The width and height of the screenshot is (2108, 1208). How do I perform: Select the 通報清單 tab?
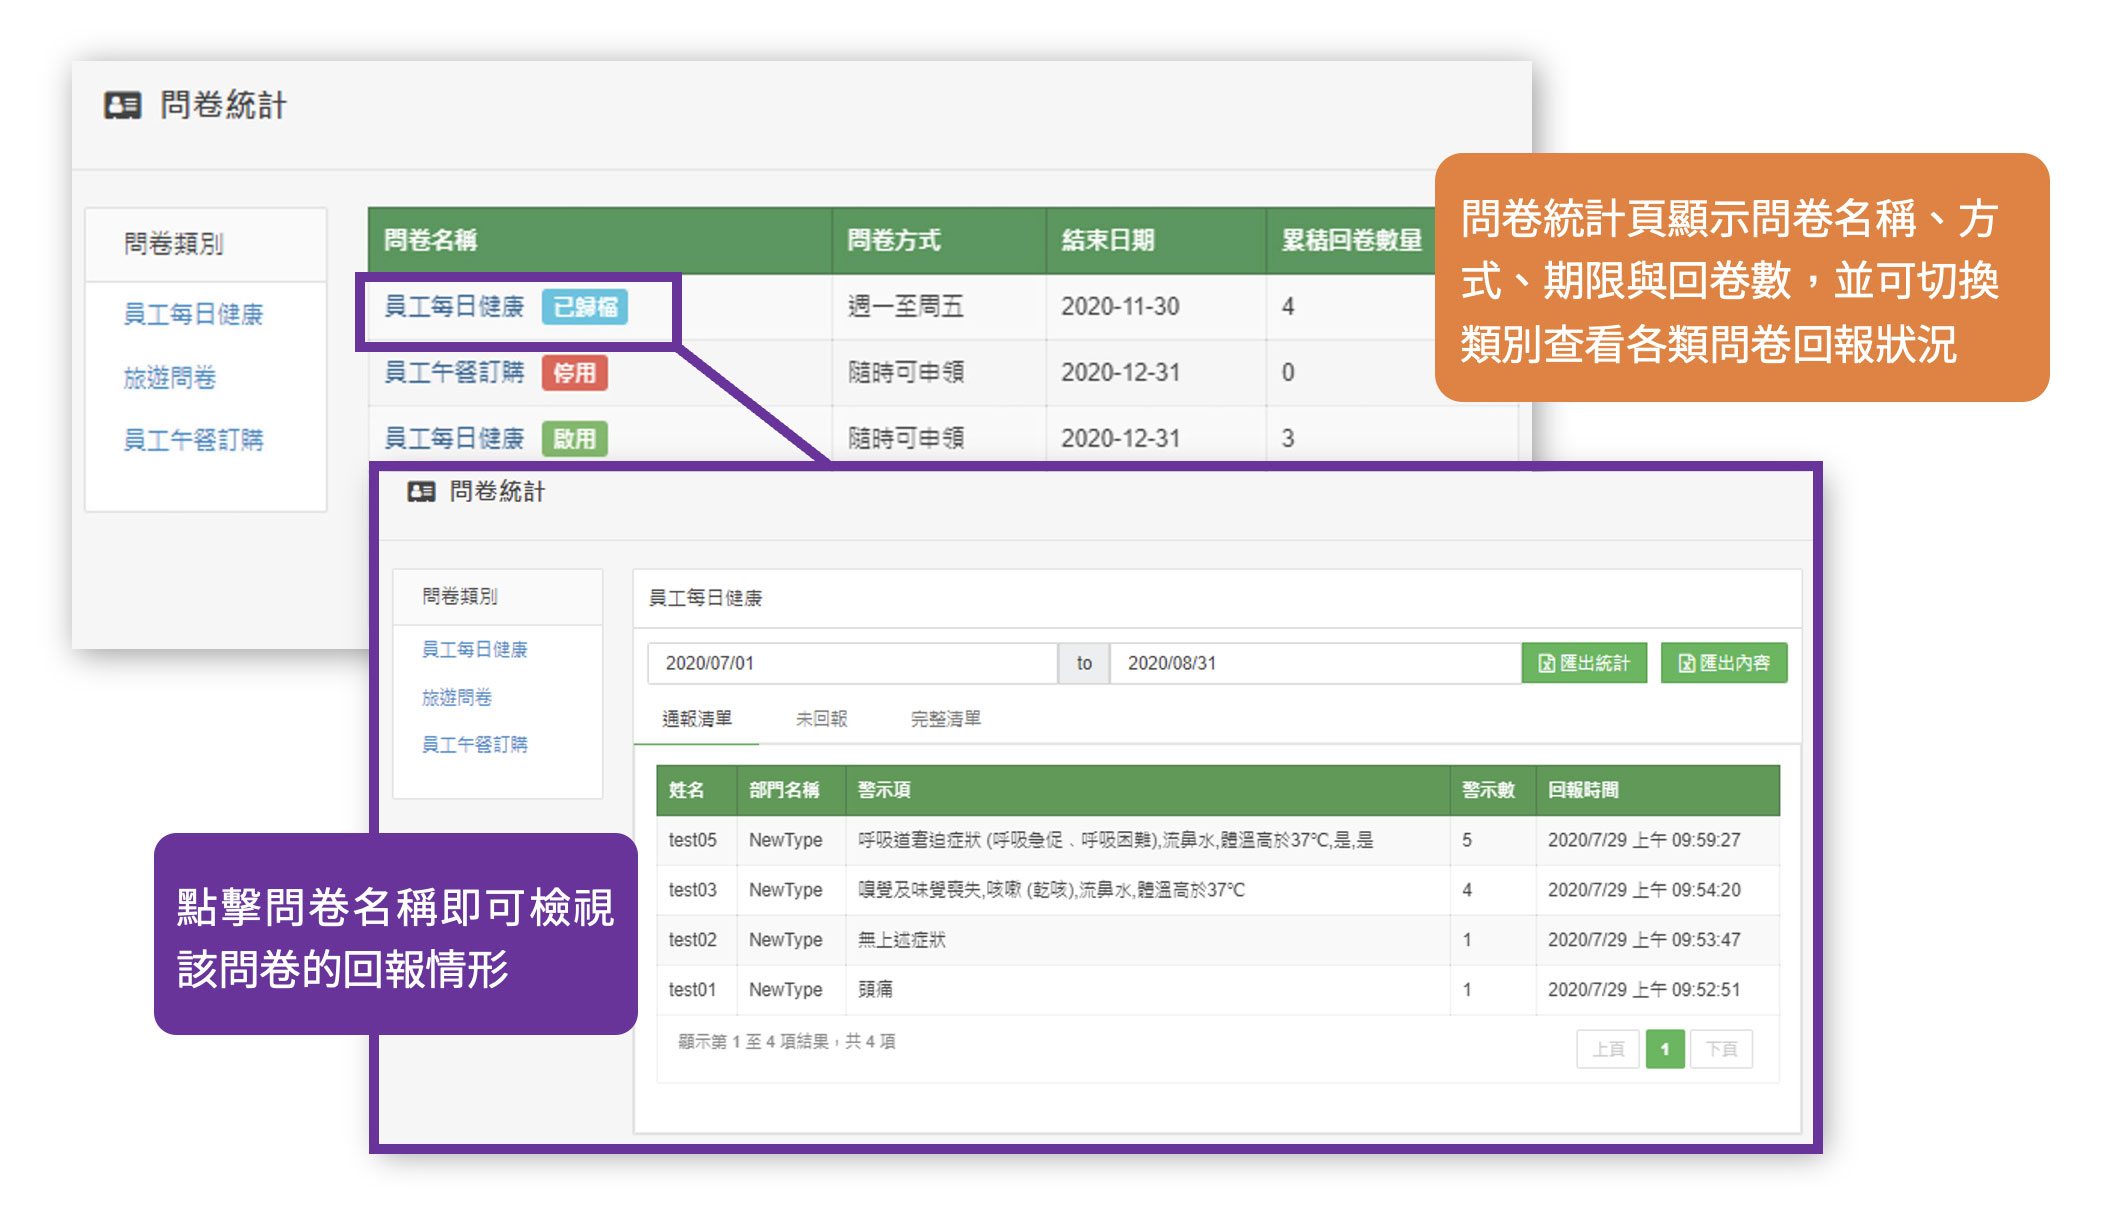[x=697, y=719]
